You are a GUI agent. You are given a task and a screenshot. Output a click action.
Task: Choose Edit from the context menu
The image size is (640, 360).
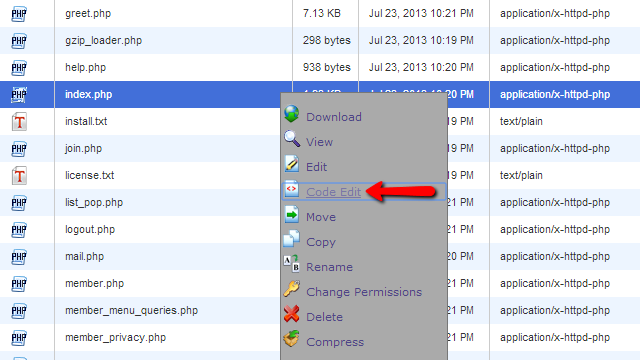pos(316,167)
